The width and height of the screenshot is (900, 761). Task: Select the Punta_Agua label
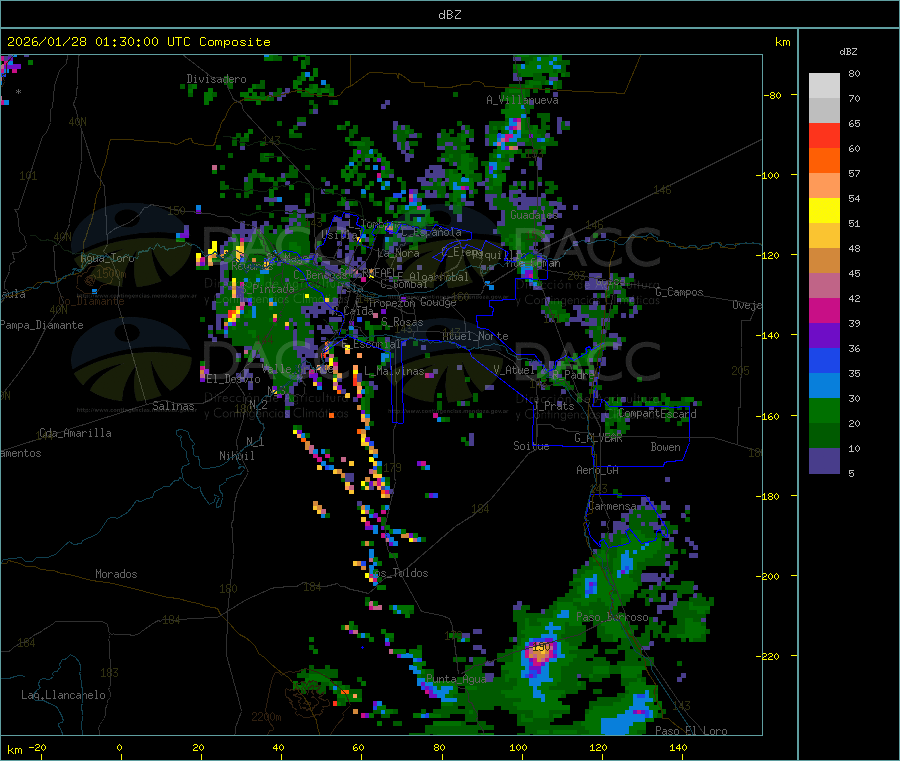point(456,679)
